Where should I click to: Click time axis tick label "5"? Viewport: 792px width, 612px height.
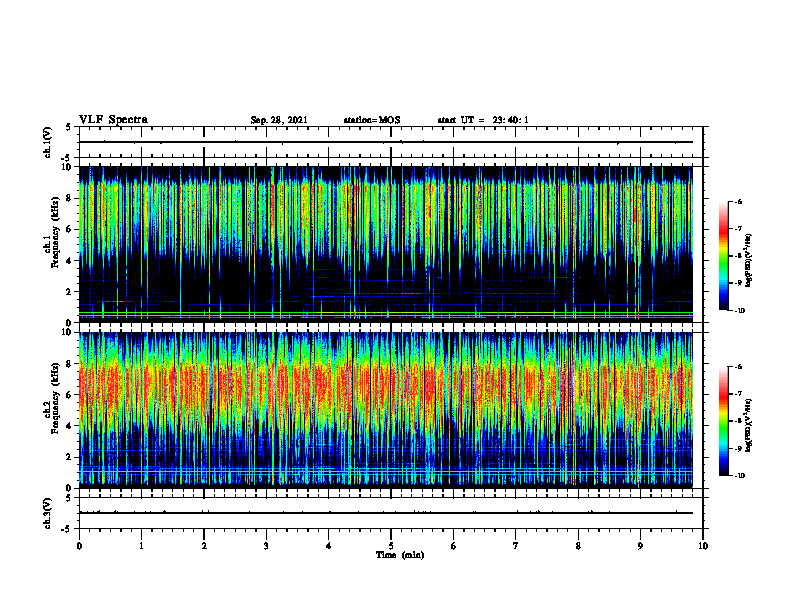coord(391,546)
